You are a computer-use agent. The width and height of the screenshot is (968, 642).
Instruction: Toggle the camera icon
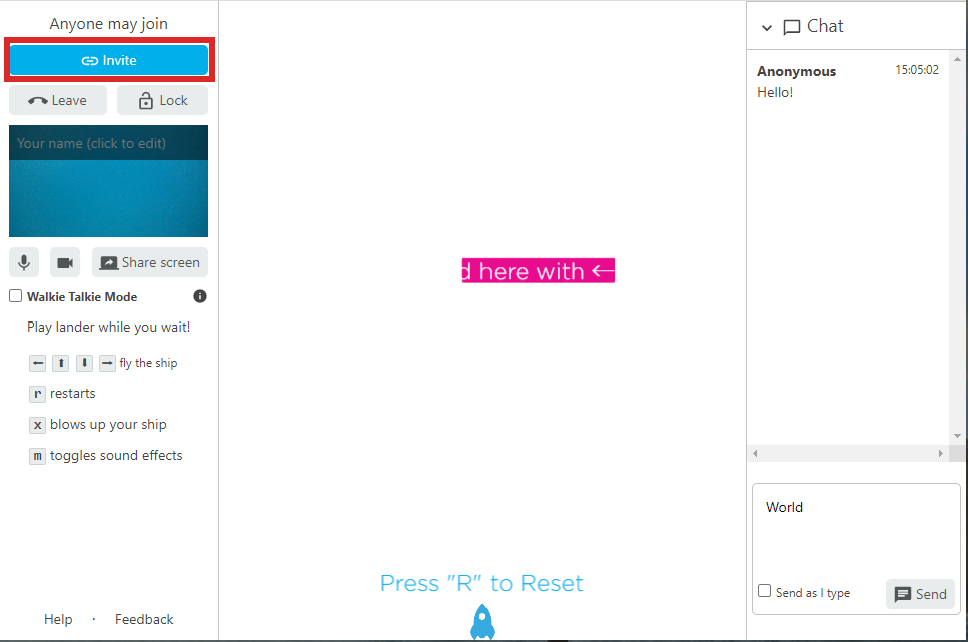[65, 262]
